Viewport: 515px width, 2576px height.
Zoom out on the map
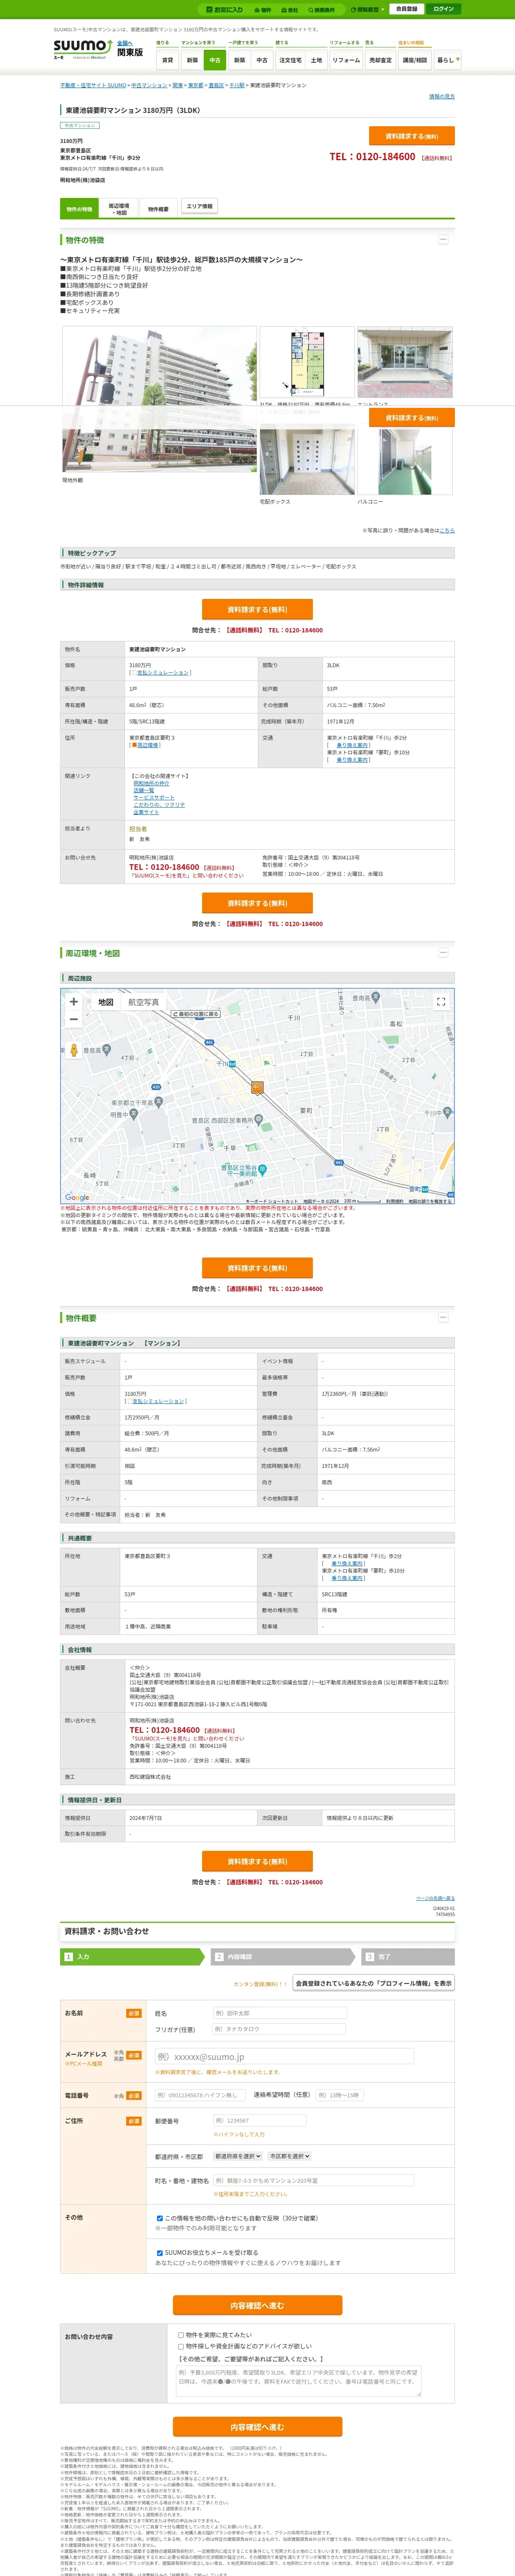pos(73,1019)
